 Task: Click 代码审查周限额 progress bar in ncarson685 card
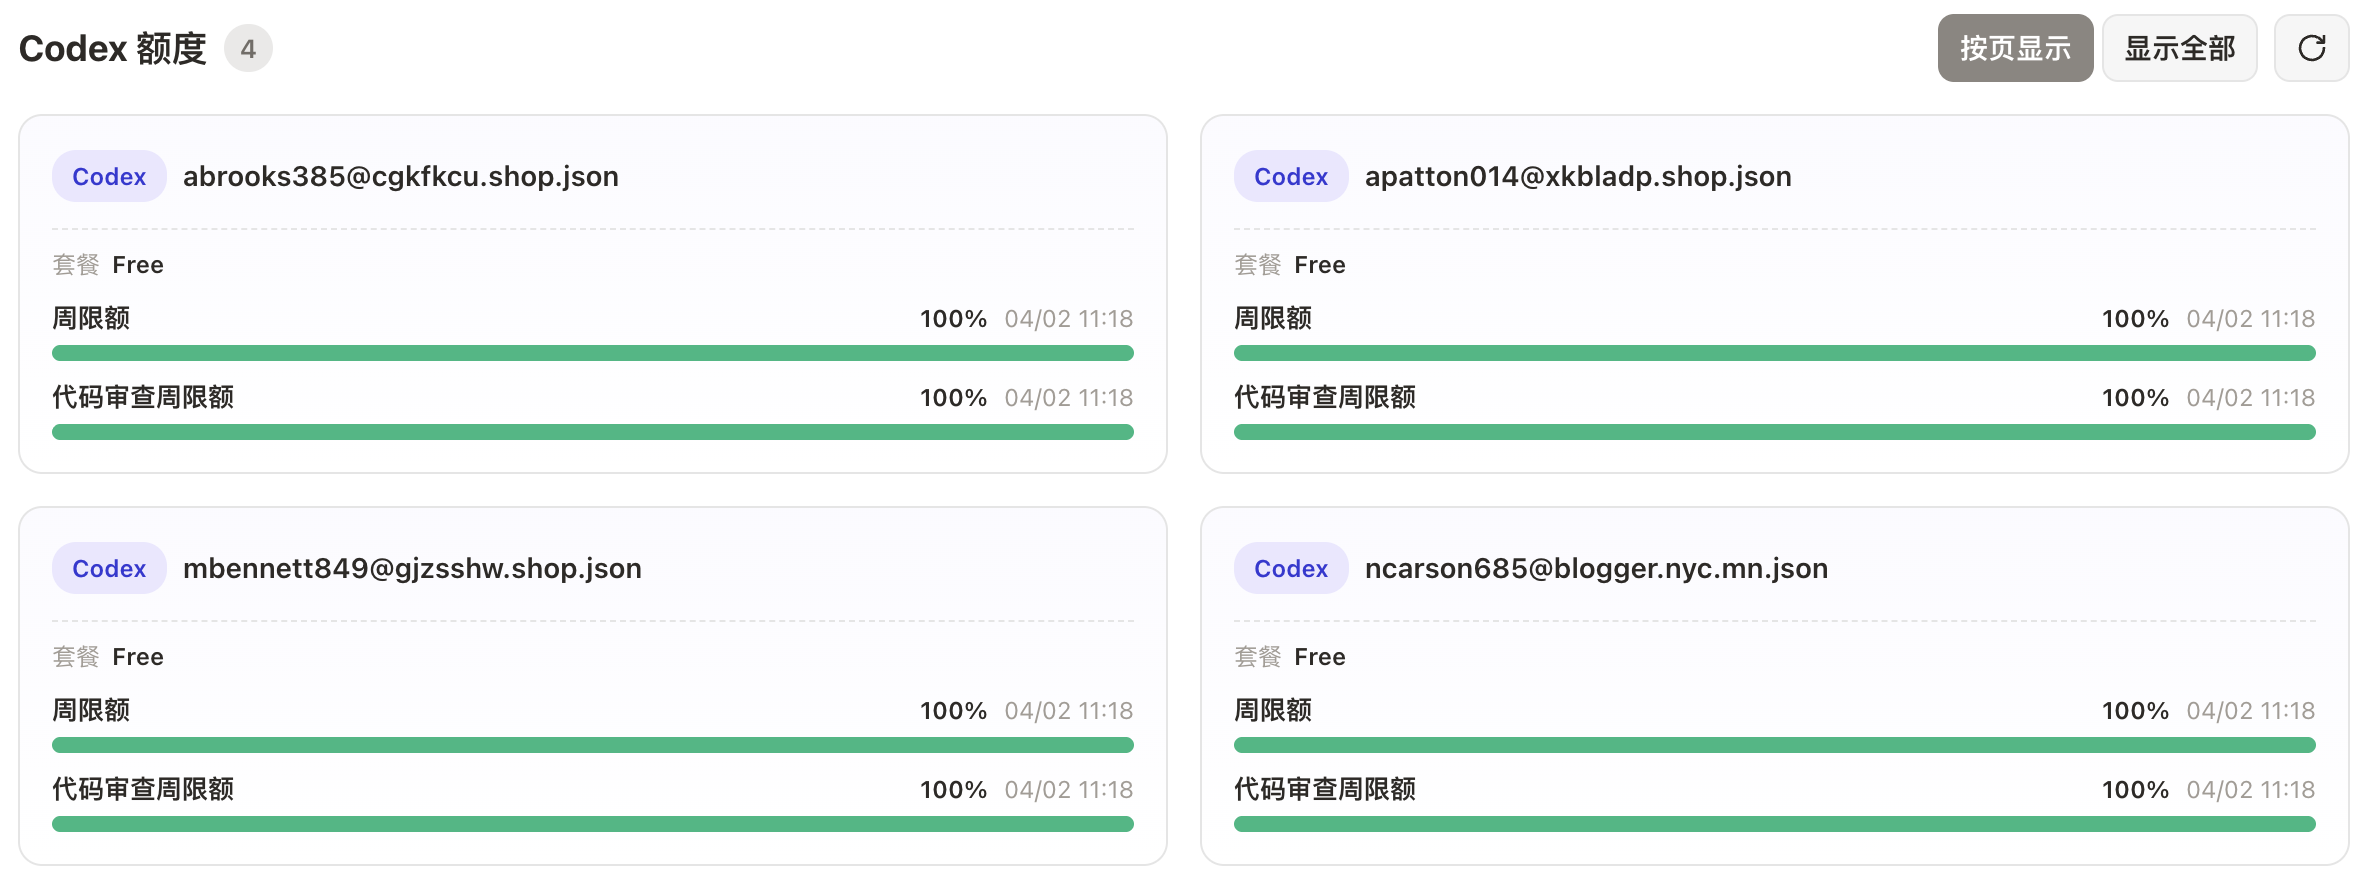tap(1775, 824)
